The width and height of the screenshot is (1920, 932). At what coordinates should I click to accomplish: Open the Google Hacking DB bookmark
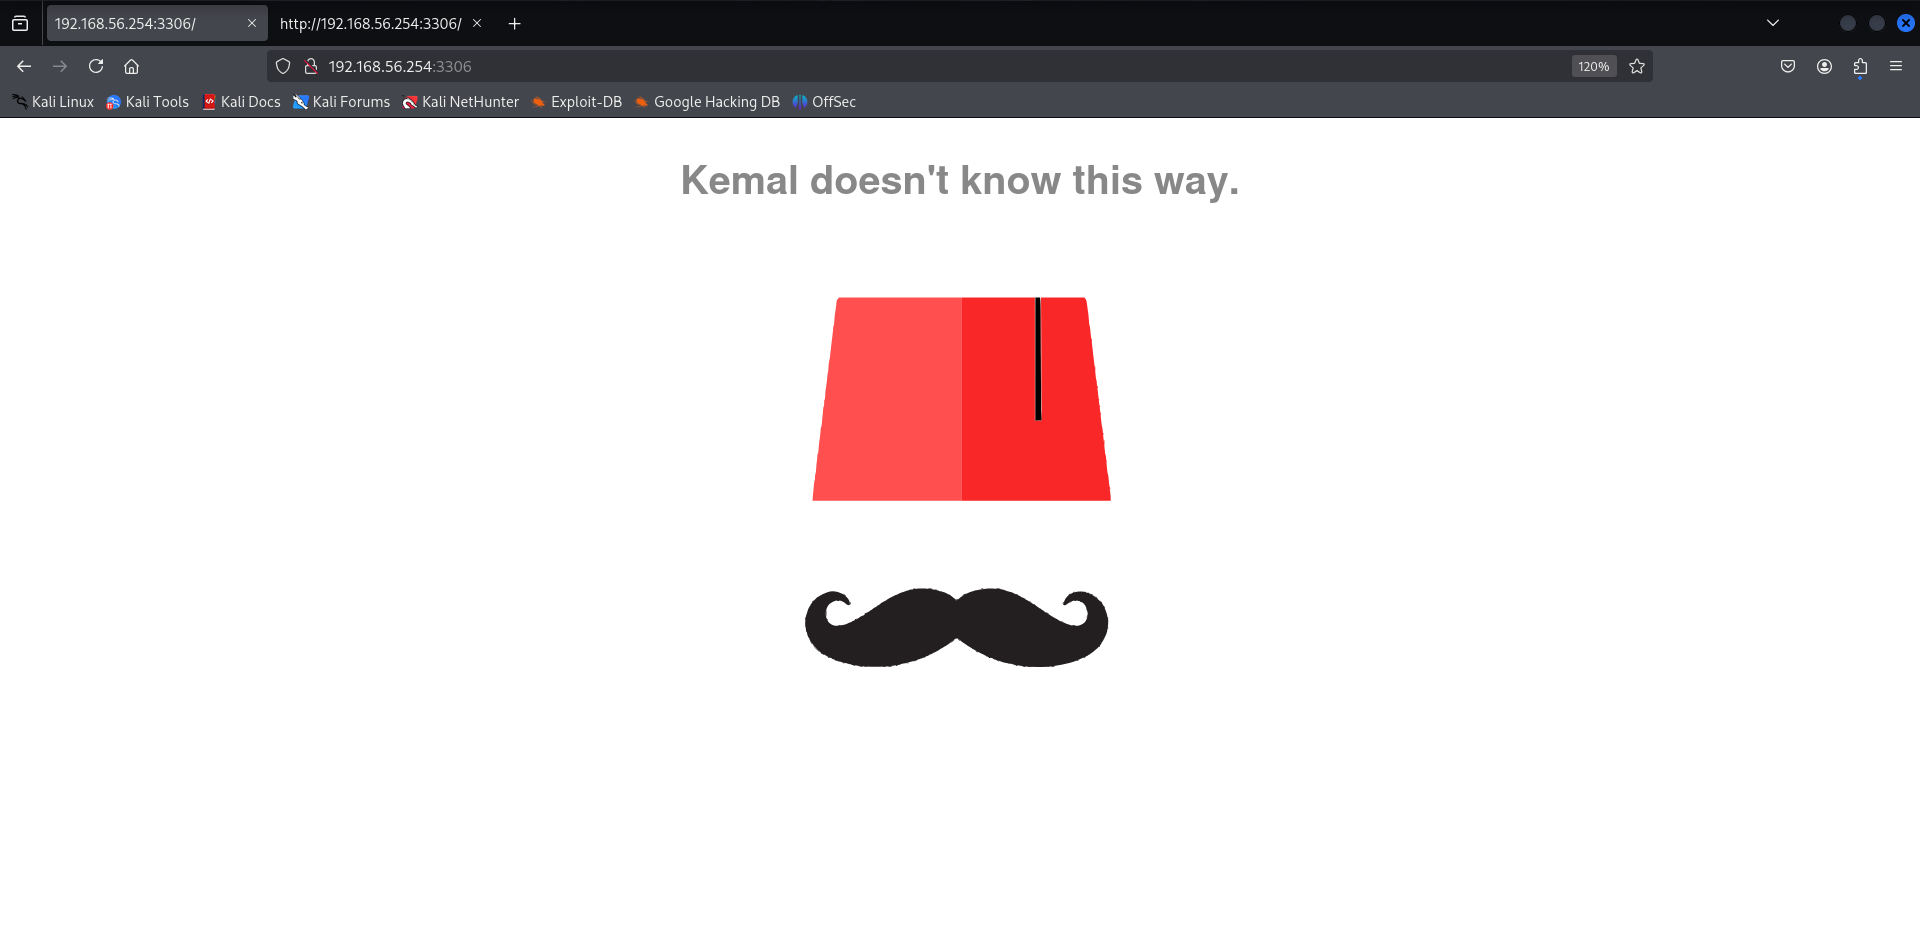(x=707, y=102)
